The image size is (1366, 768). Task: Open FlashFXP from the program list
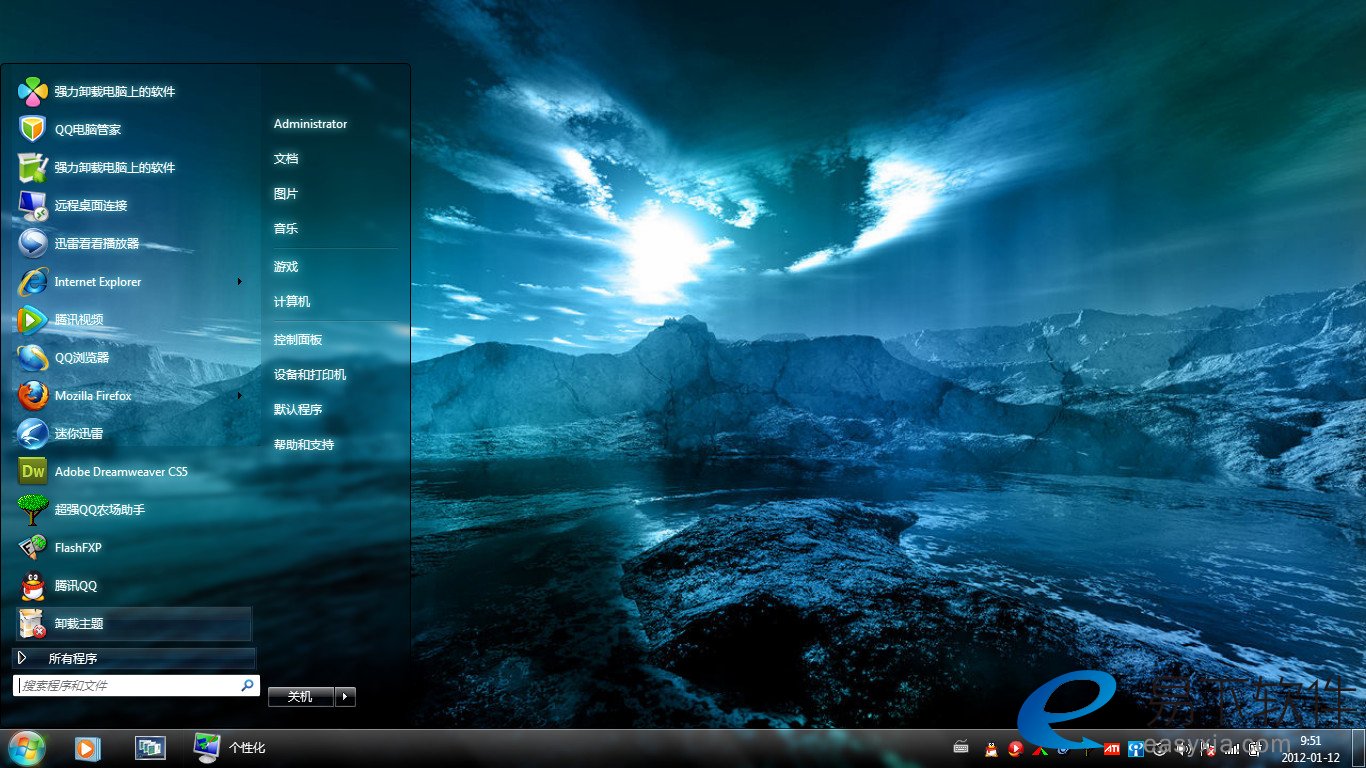78,547
